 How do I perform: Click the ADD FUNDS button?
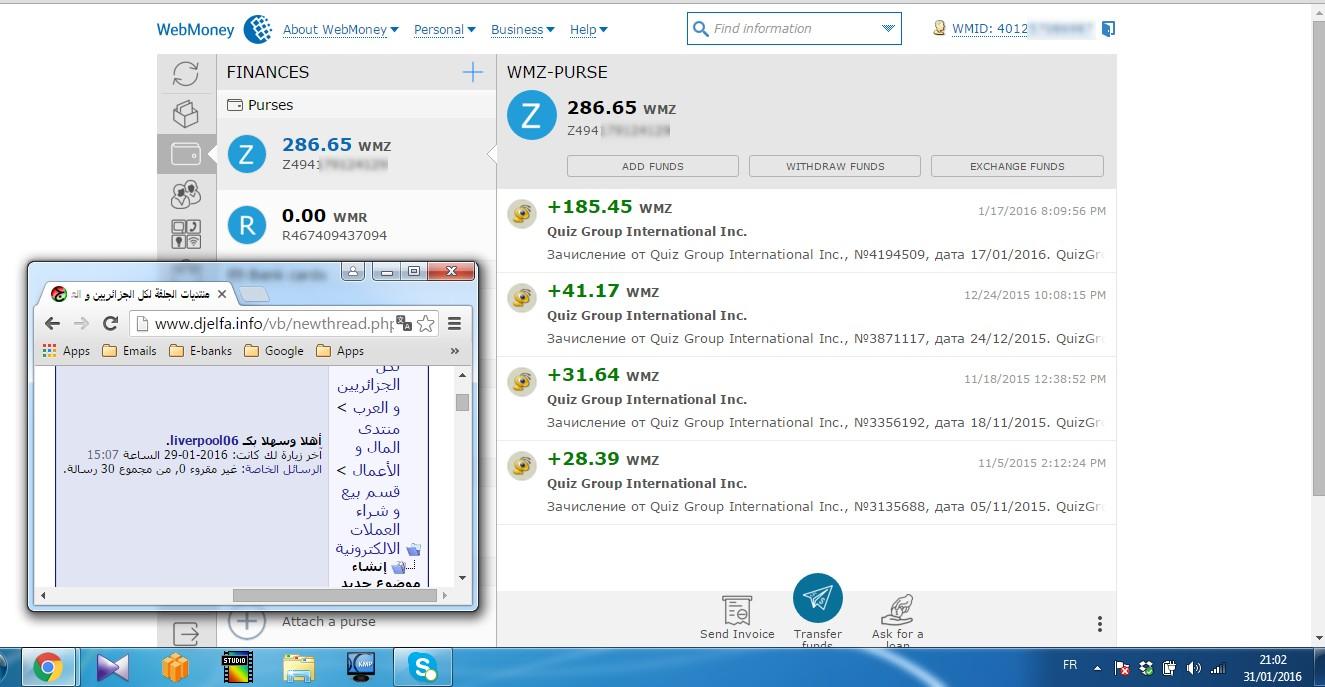(653, 166)
